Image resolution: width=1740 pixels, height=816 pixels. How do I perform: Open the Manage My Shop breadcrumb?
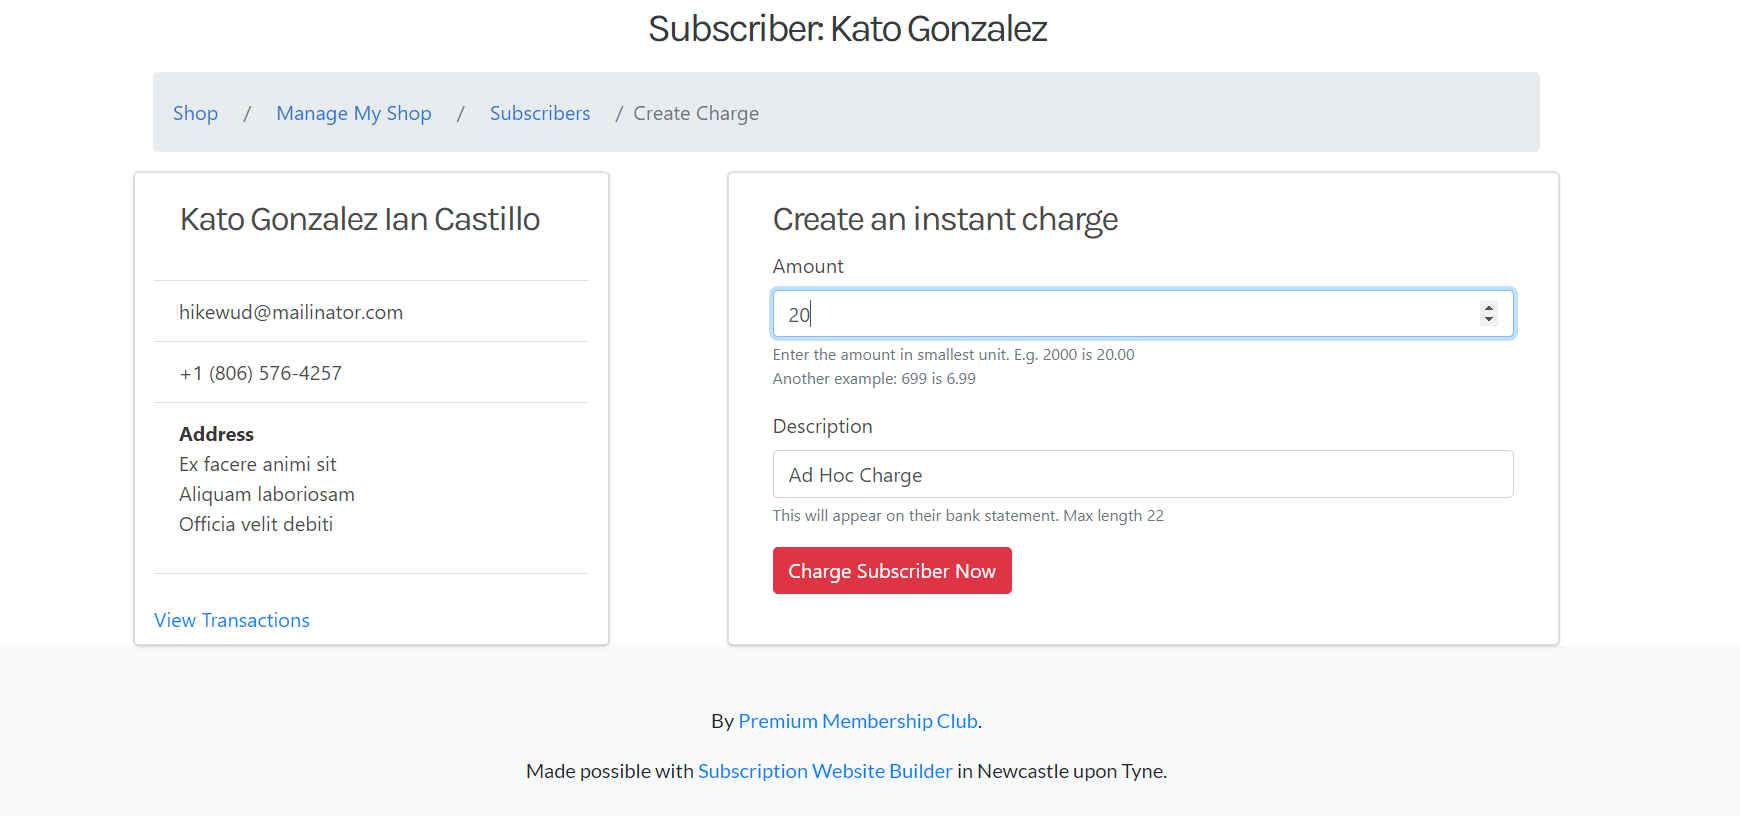pyautogui.click(x=354, y=113)
